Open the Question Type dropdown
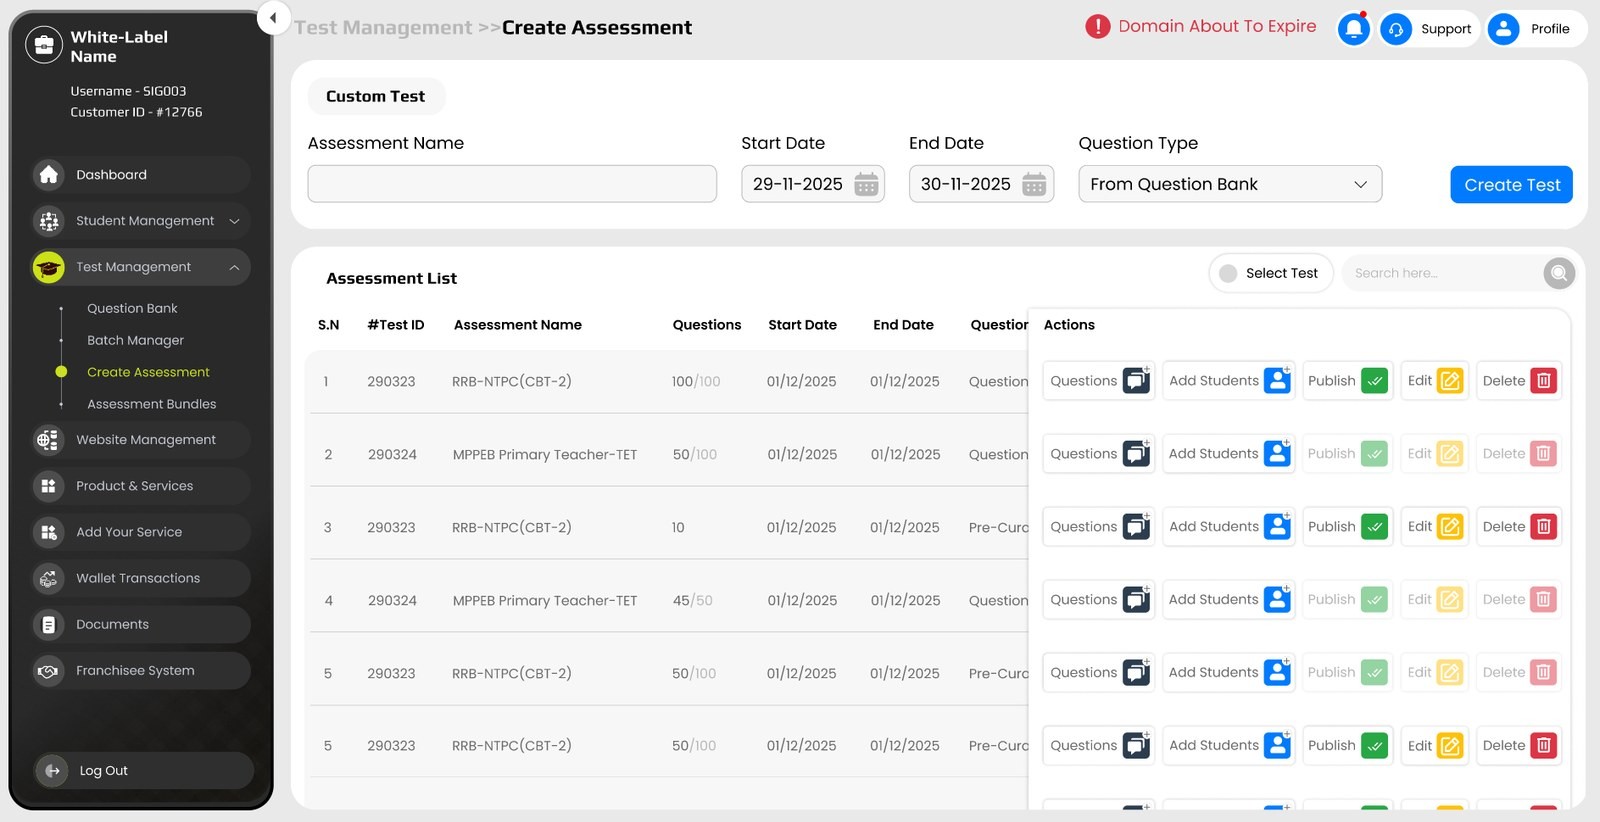The image size is (1600, 822). point(1230,184)
